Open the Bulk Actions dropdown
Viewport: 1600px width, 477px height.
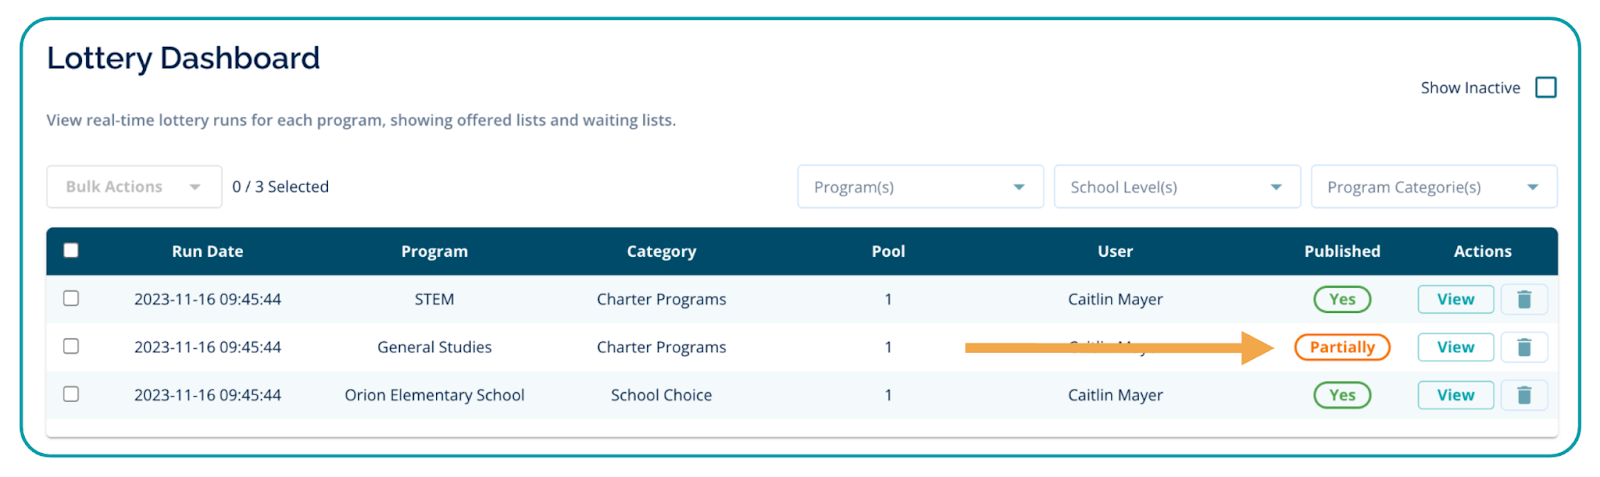coord(134,187)
